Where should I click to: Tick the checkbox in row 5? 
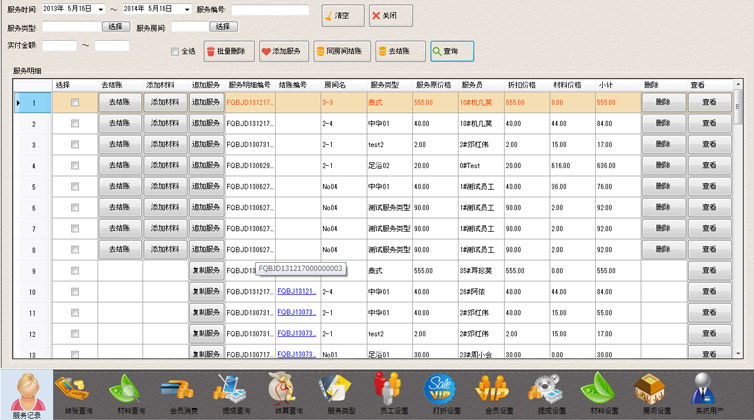coord(75,187)
